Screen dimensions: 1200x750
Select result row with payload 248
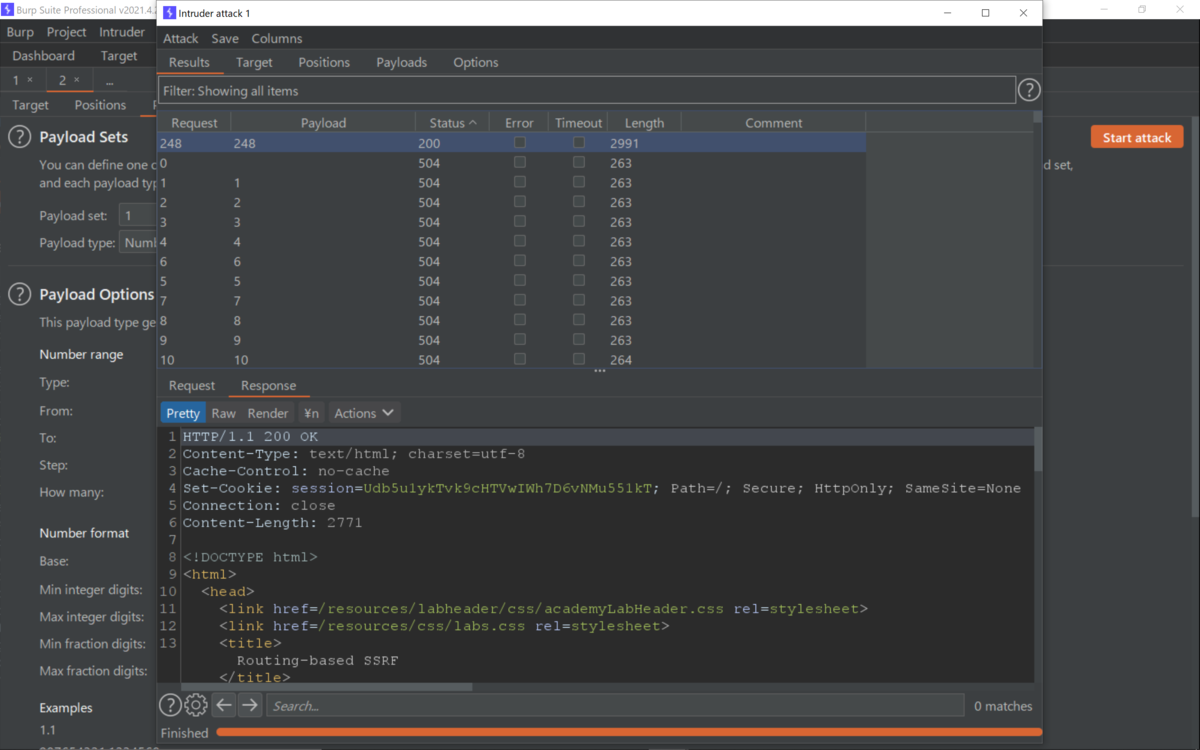512,143
